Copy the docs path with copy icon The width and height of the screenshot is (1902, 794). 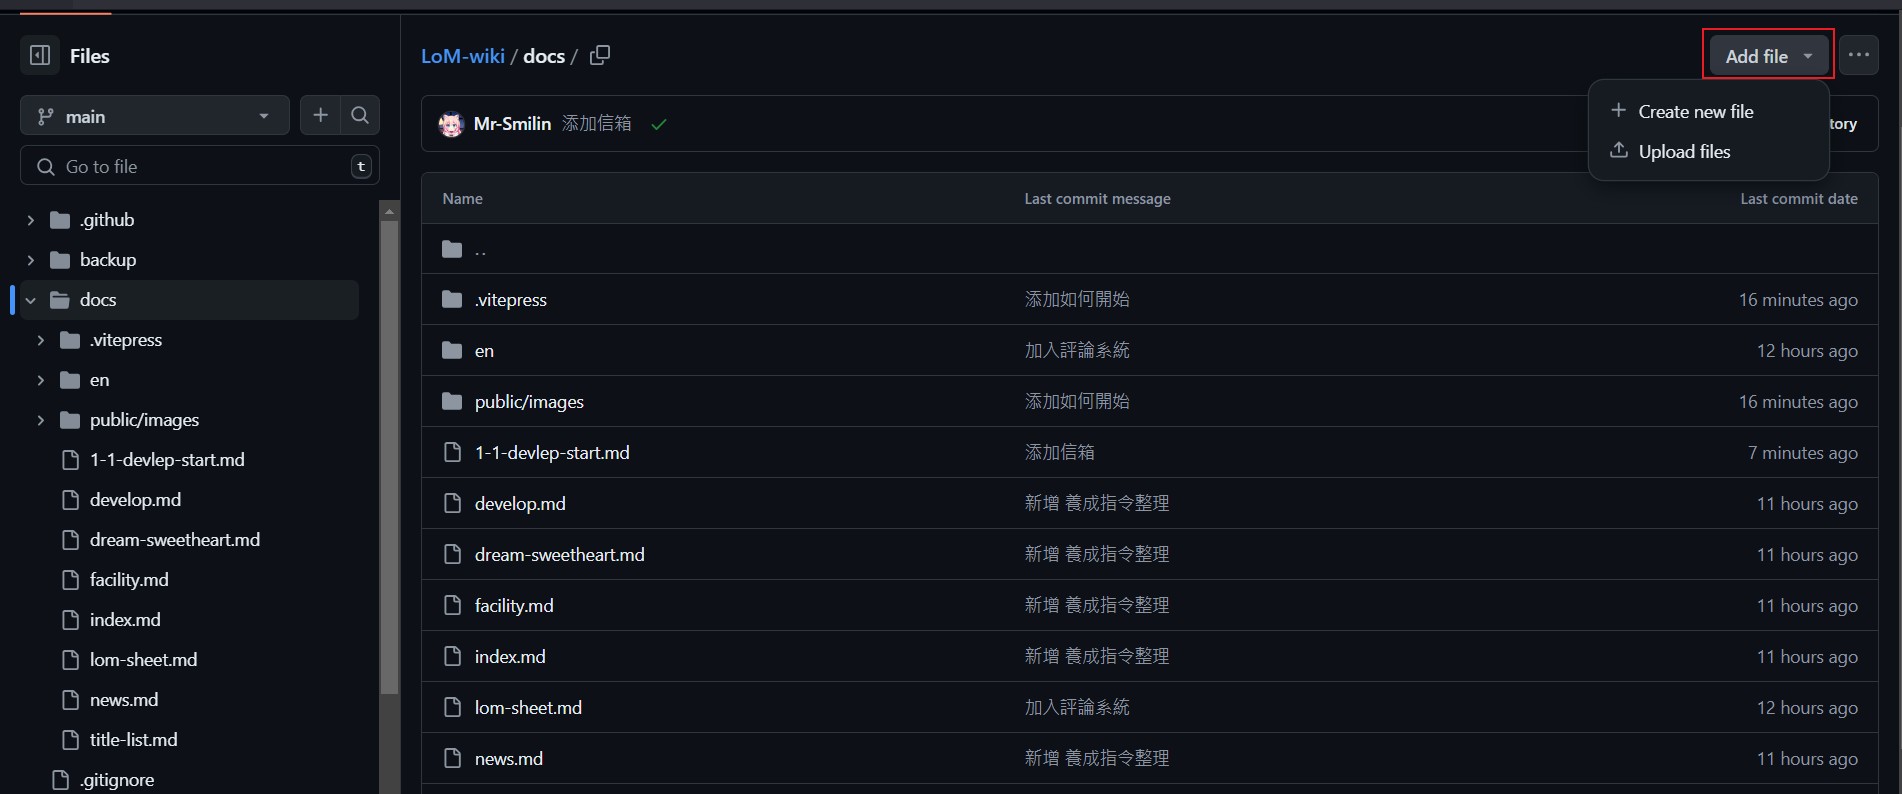[600, 56]
